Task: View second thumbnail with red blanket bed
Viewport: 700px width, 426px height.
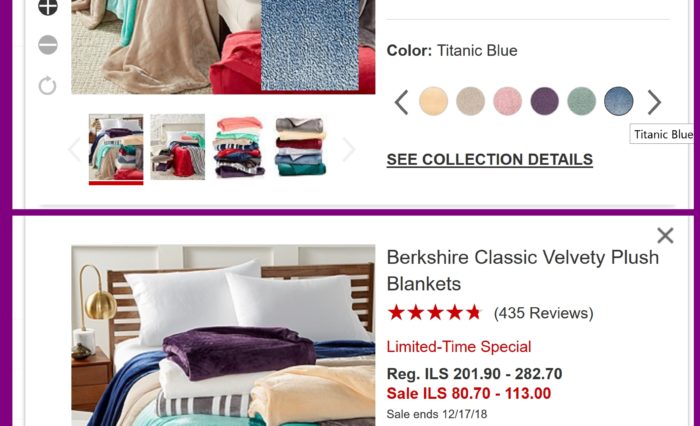Action: coord(178,147)
